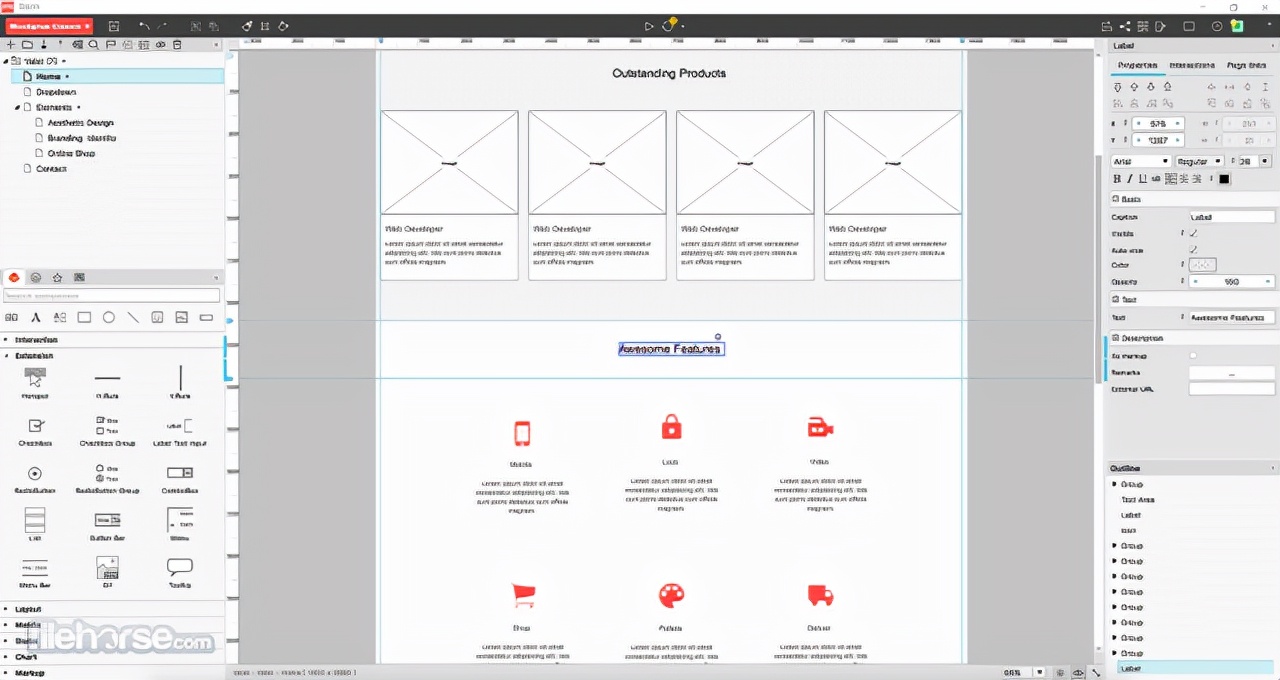Viewport: 1280px width, 680px height.
Task: Click the redo arrow
Action: click(164, 26)
